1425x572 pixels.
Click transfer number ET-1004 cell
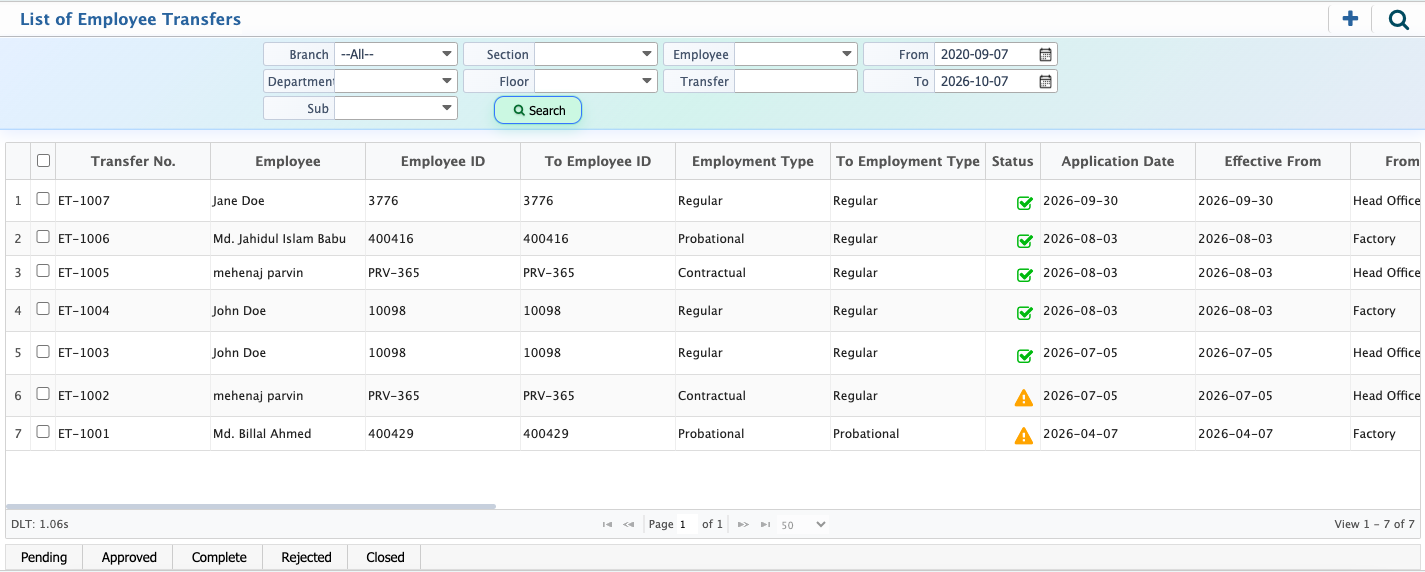tap(133, 311)
